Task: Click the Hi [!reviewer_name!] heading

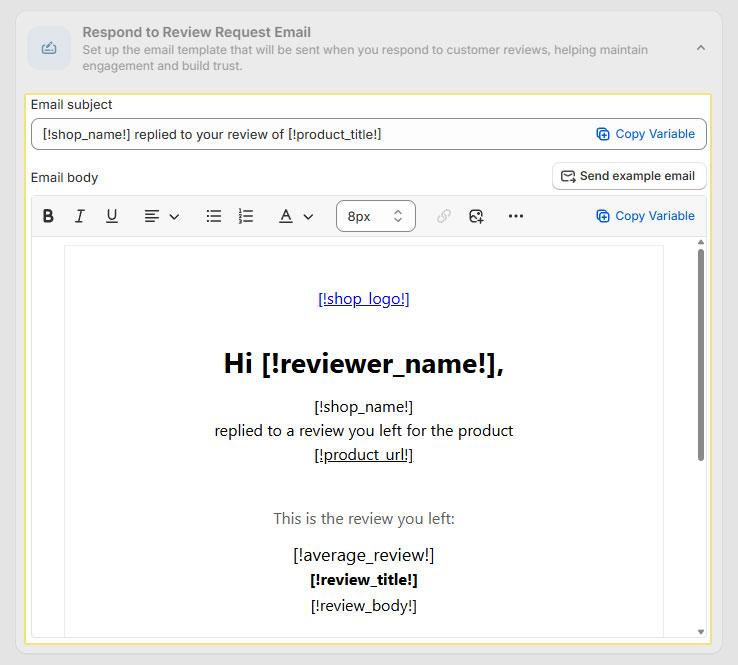Action: [364, 364]
